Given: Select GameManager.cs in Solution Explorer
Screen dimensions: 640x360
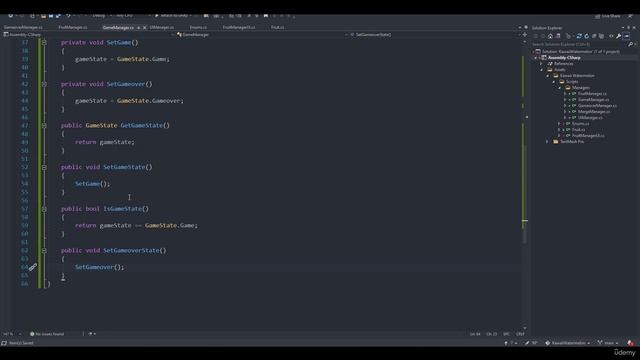Looking at the screenshot, I should pos(593,100).
